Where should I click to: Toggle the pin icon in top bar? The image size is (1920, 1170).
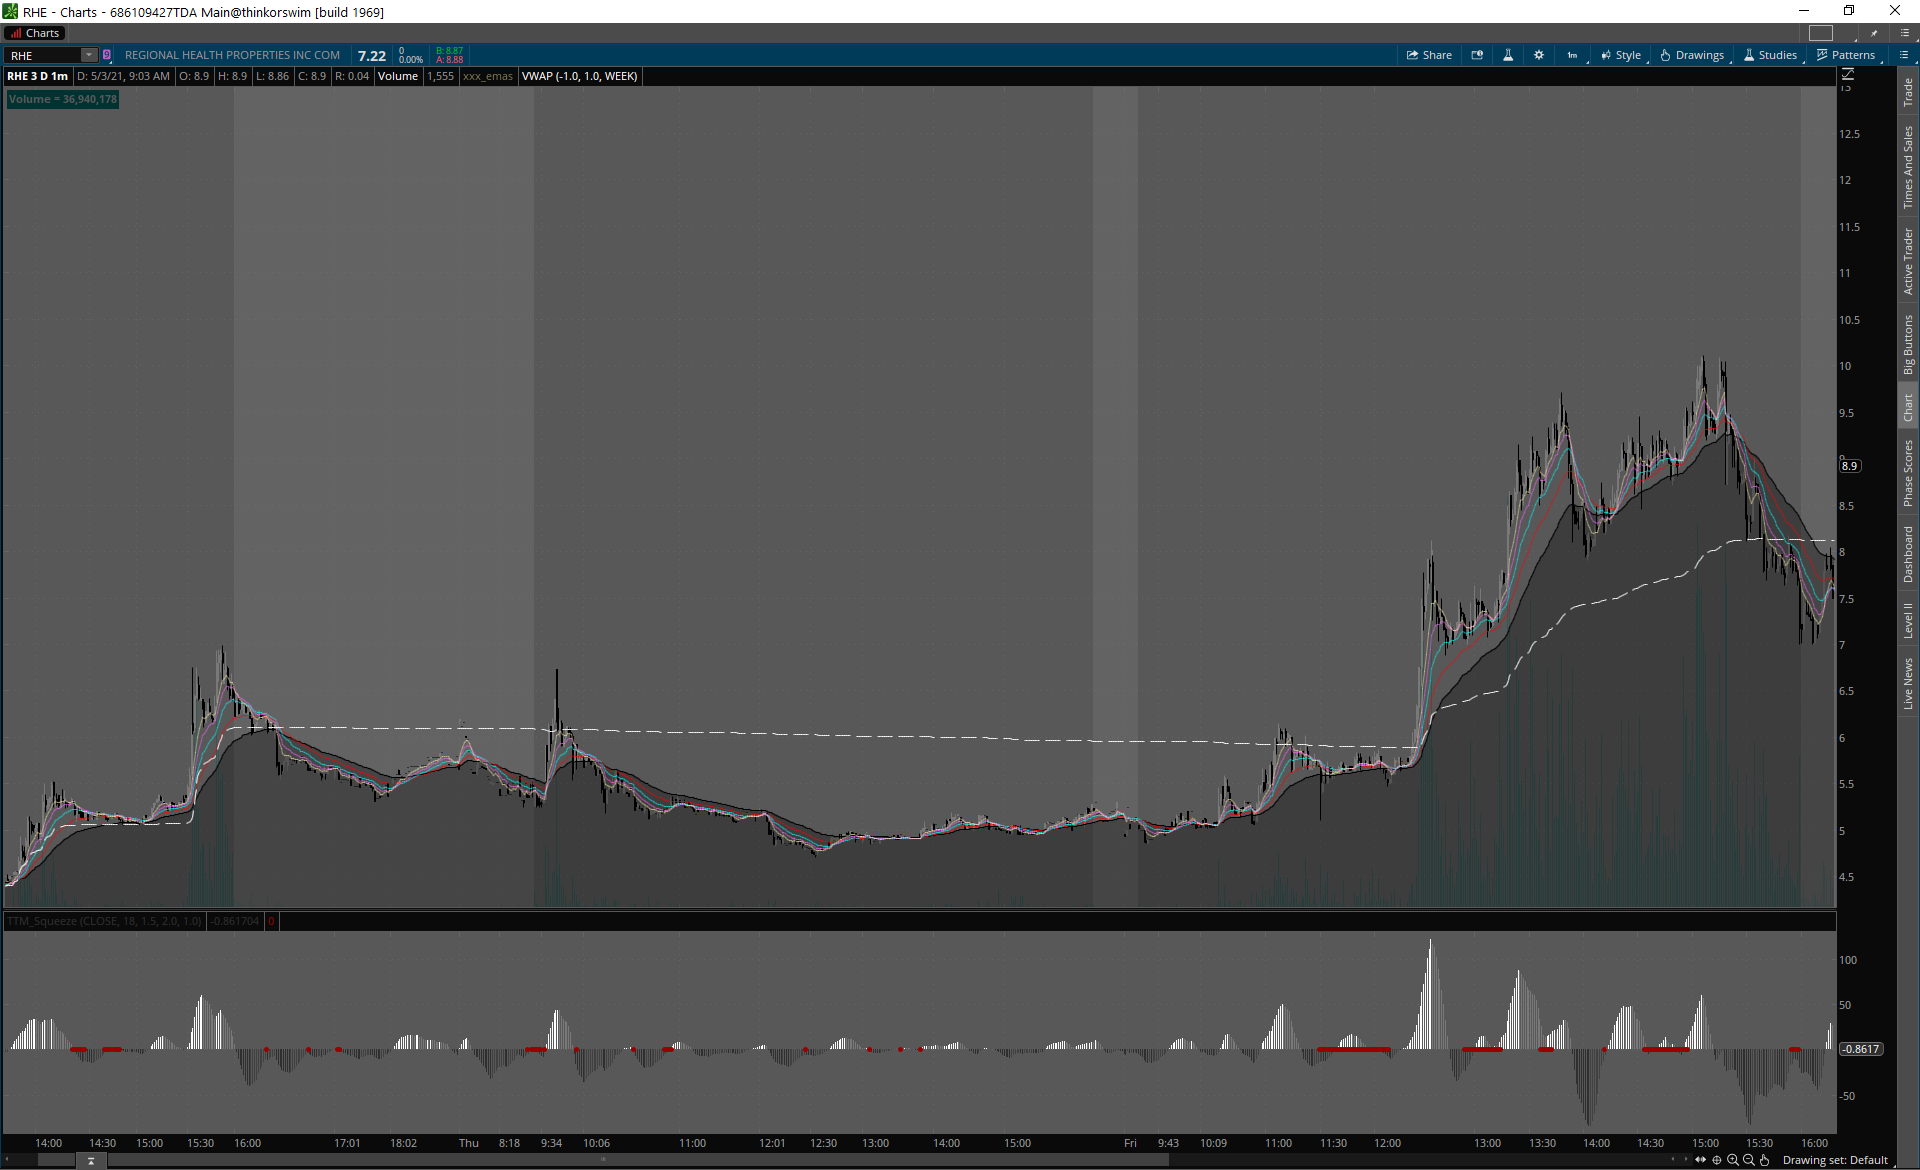[1875, 33]
